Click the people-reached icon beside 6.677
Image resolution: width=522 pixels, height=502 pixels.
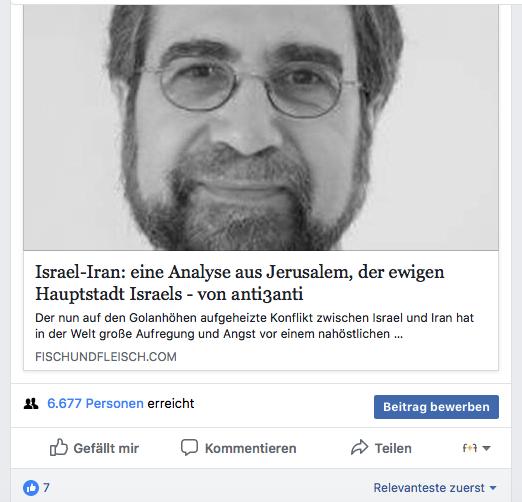pos(31,404)
